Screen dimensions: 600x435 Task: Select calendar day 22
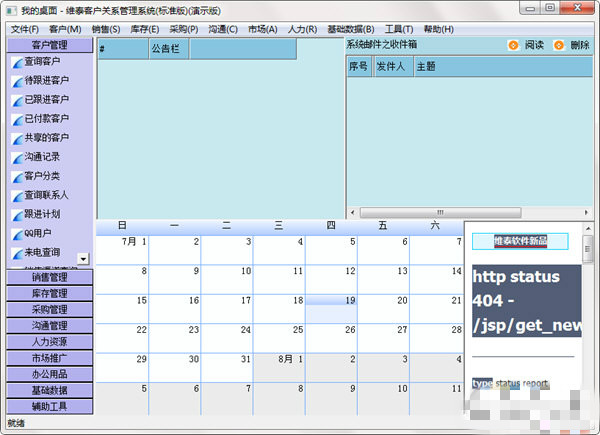122,339
